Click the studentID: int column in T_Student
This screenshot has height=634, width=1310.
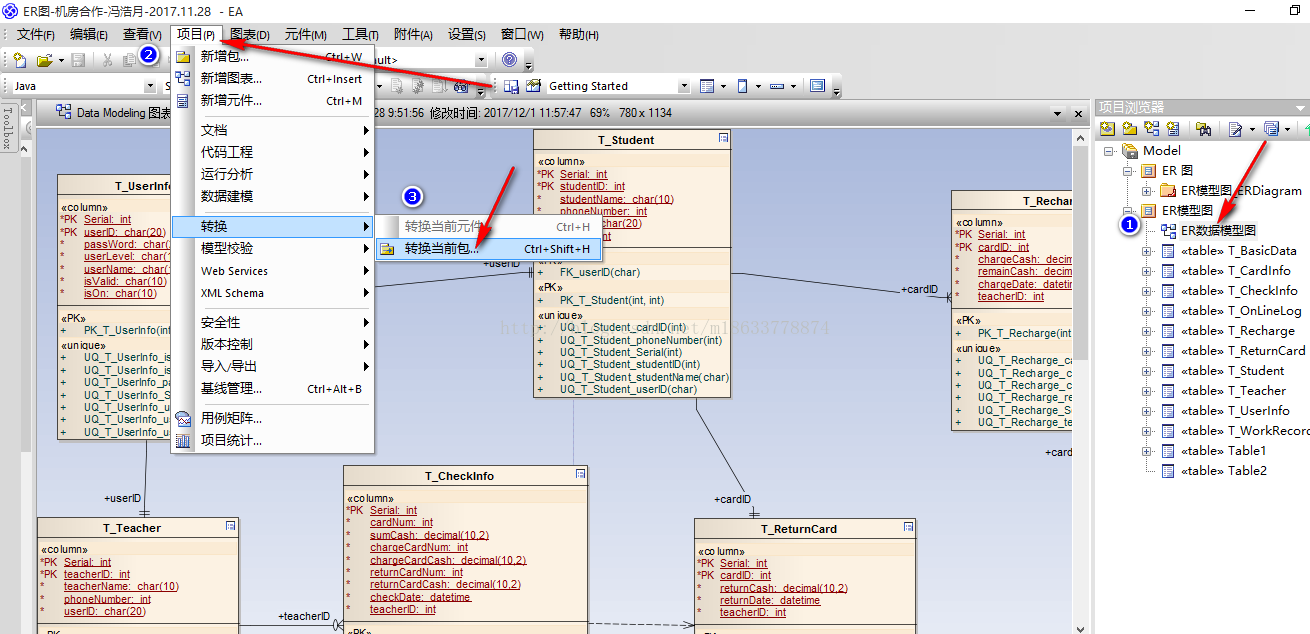click(592, 187)
